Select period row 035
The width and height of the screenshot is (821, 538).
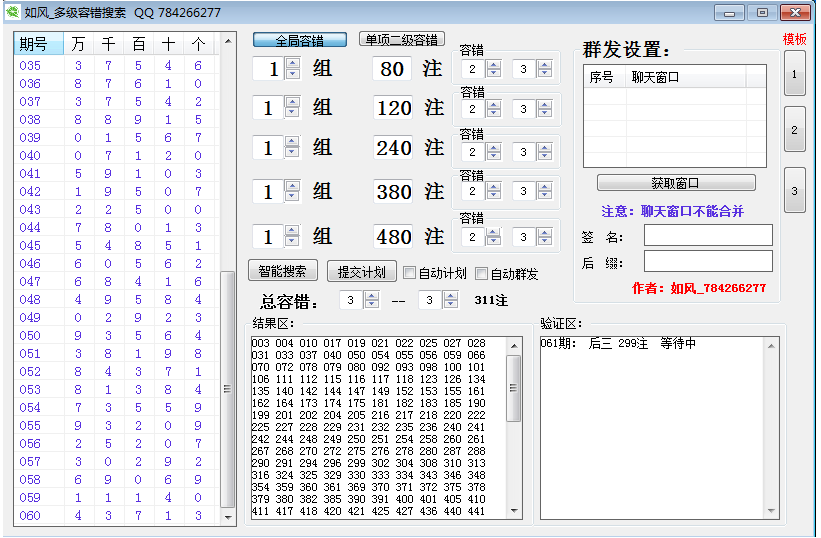(117, 66)
